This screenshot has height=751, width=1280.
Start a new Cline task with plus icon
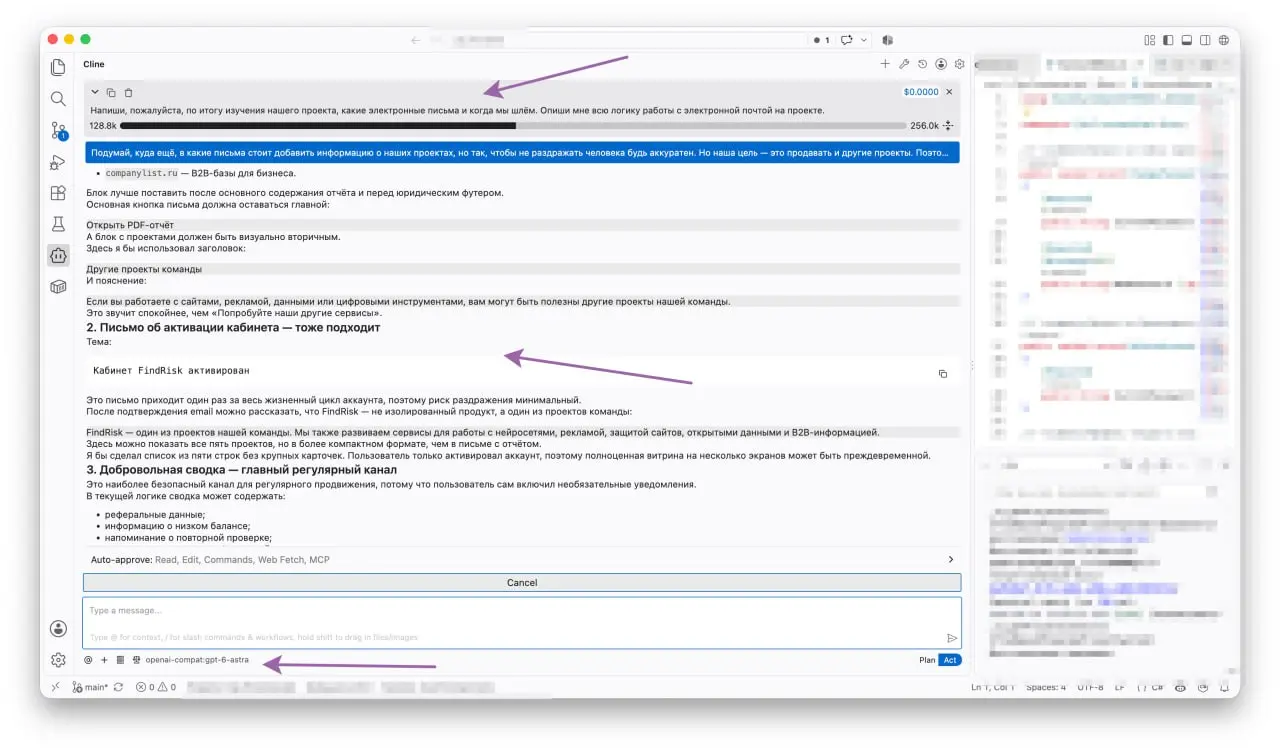pos(885,64)
